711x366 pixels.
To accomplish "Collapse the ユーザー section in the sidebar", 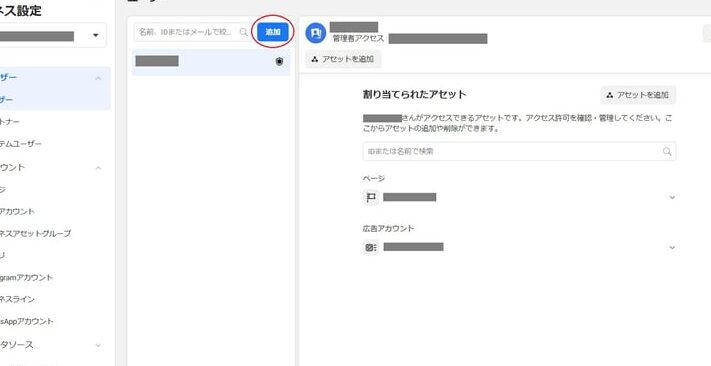I will [98, 78].
